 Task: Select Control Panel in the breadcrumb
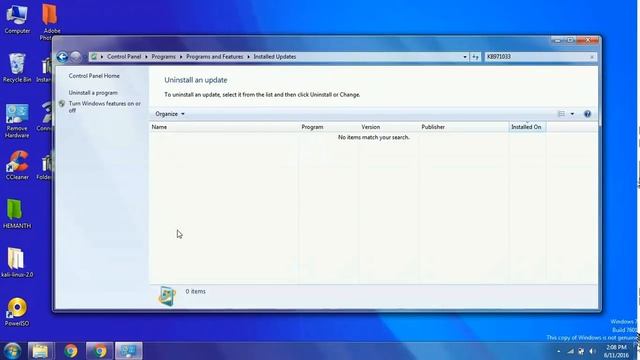click(x=124, y=57)
